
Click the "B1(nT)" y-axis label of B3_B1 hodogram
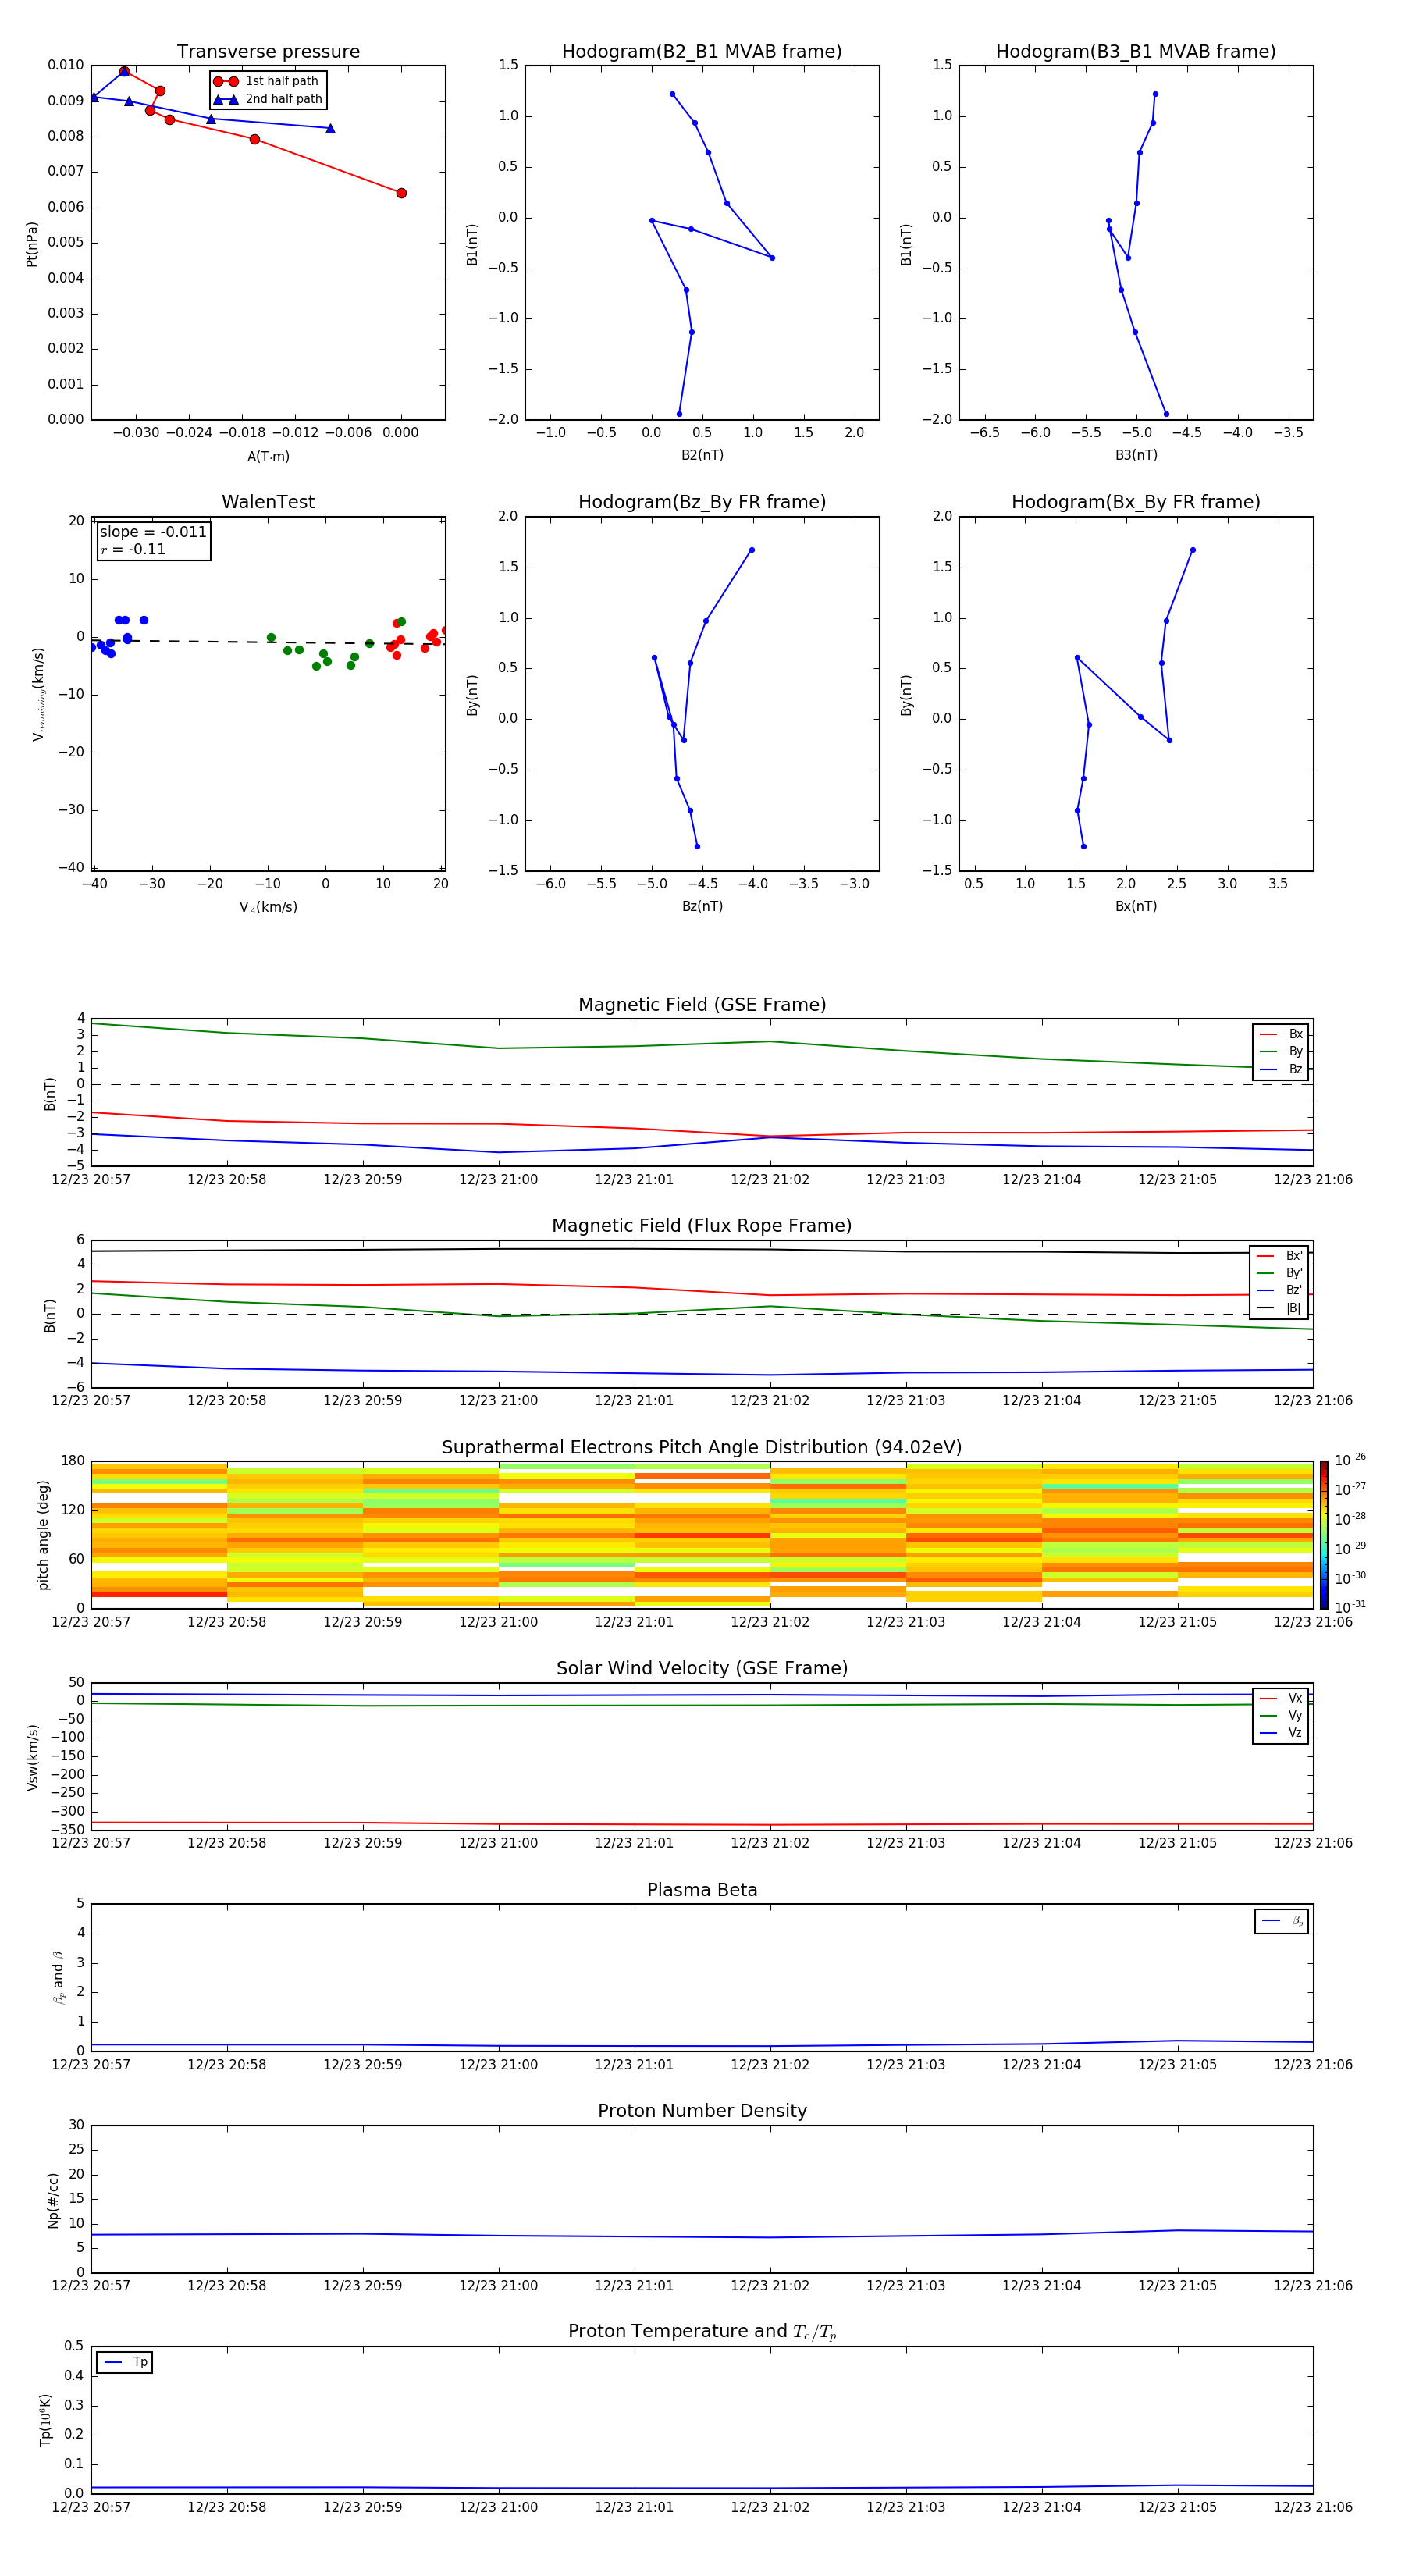pyautogui.click(x=906, y=244)
